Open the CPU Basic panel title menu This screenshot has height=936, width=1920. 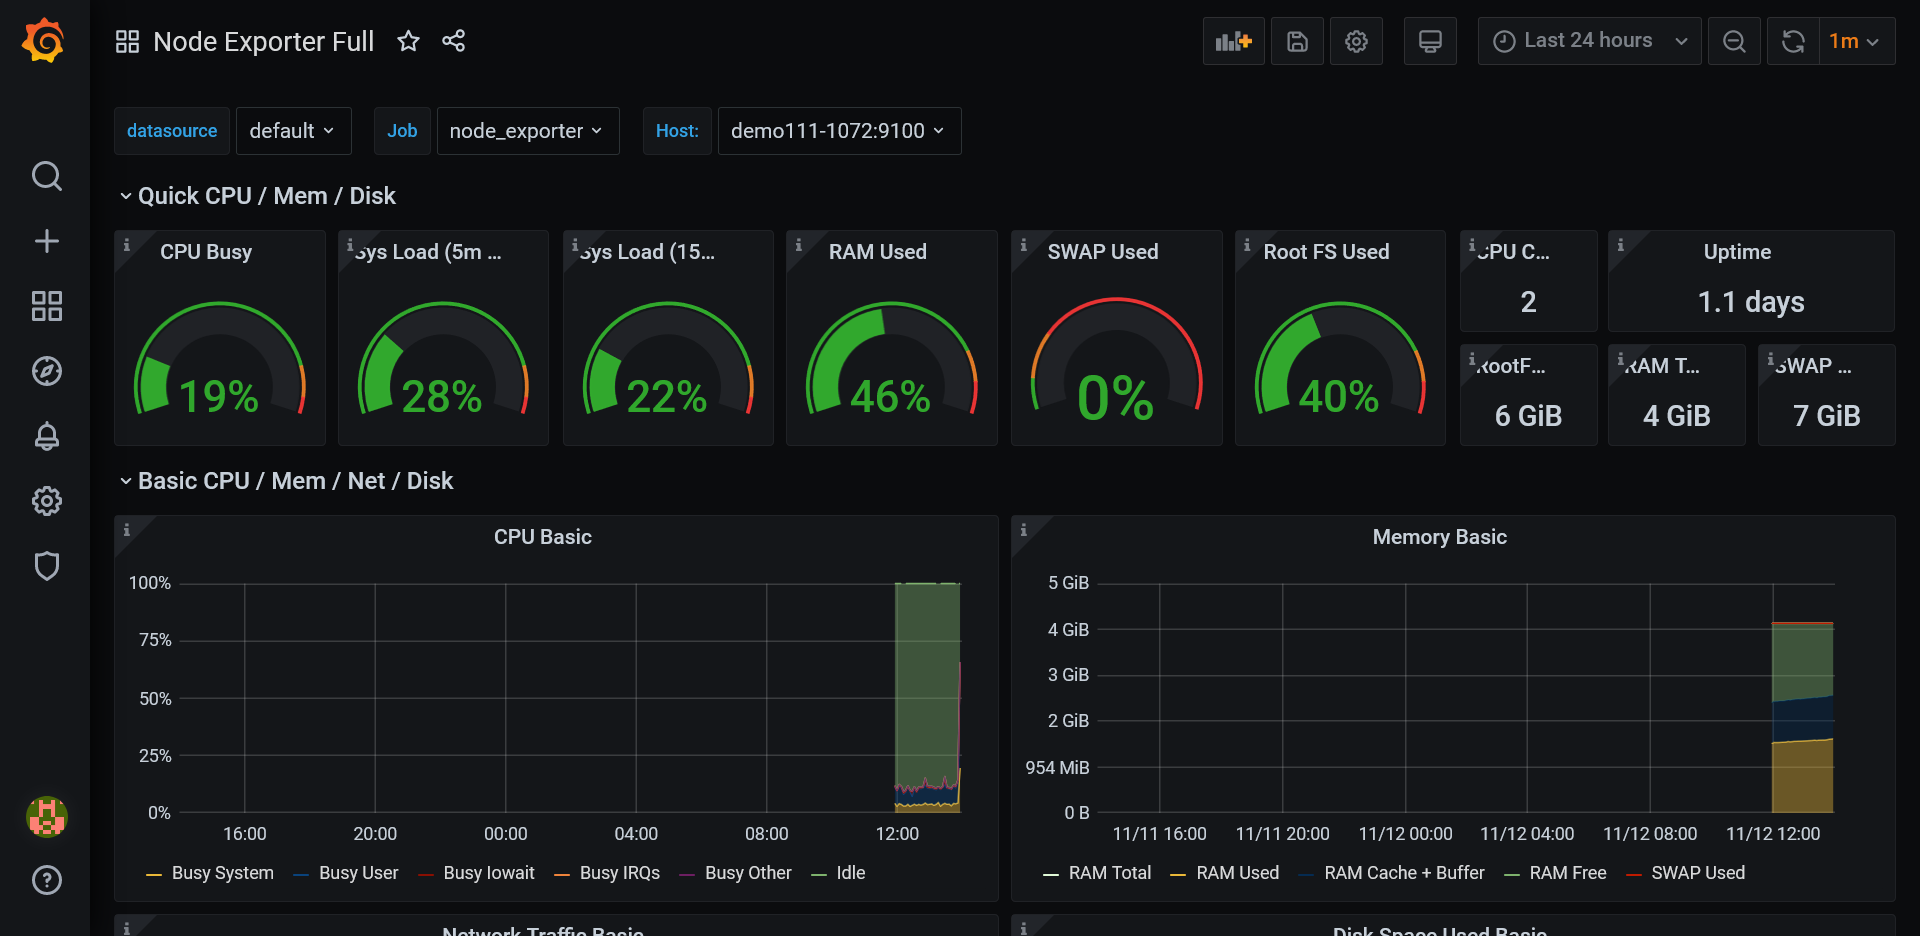click(x=543, y=537)
